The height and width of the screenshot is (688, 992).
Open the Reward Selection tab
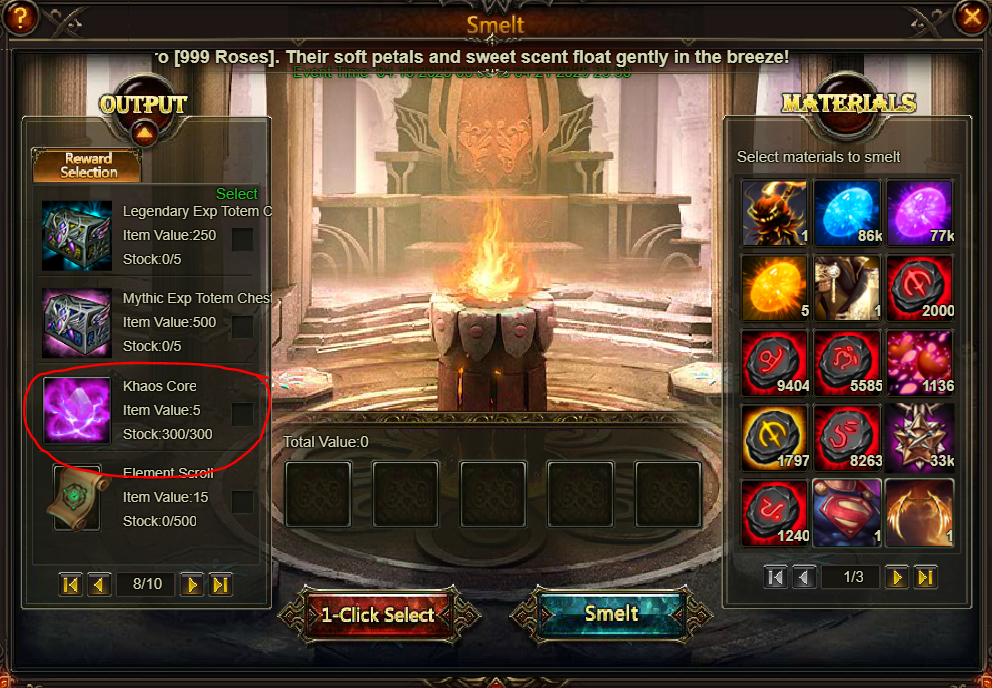coord(87,165)
